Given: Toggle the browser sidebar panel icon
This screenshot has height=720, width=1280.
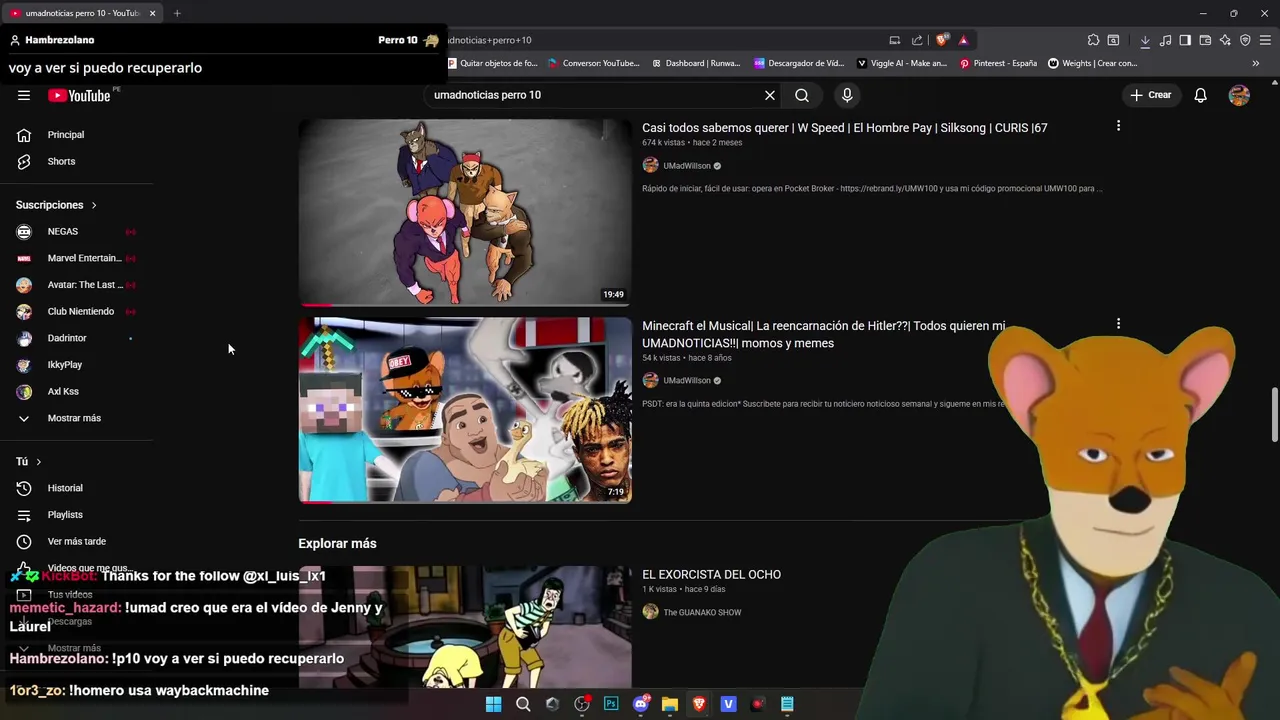Looking at the screenshot, I should (x=1185, y=40).
